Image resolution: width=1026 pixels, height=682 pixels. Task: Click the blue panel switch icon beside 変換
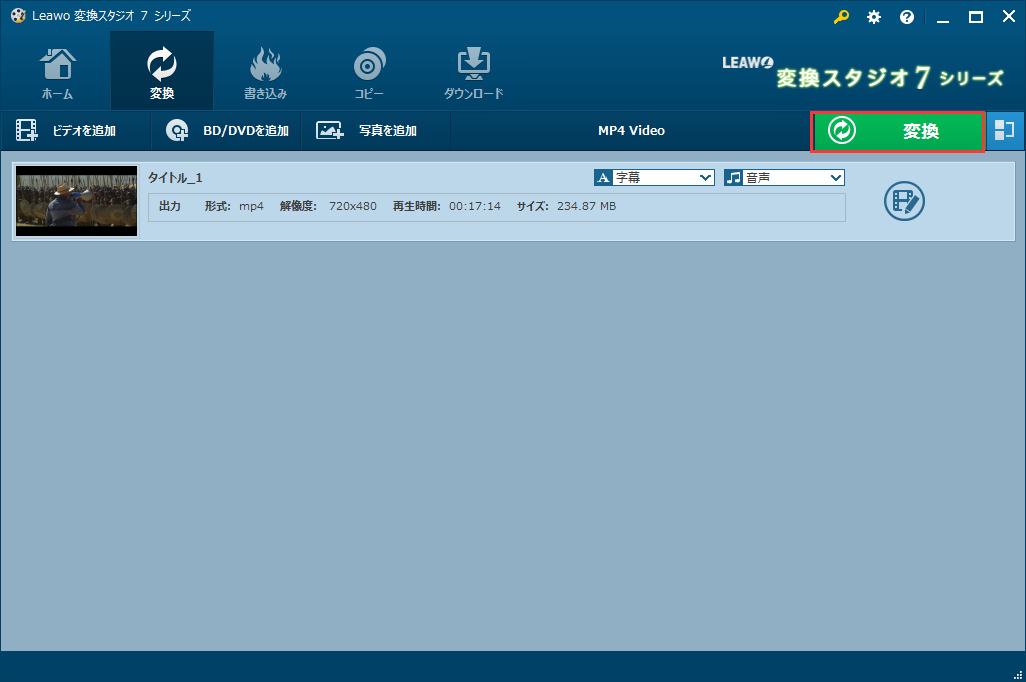coord(1005,130)
